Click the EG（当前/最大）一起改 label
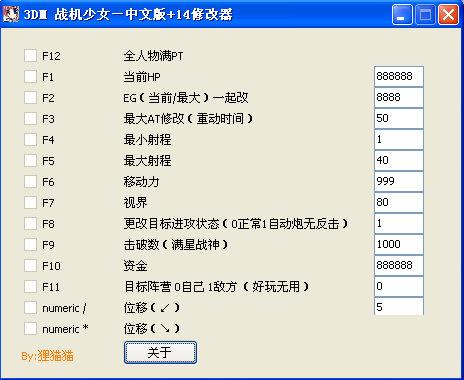 (186, 98)
